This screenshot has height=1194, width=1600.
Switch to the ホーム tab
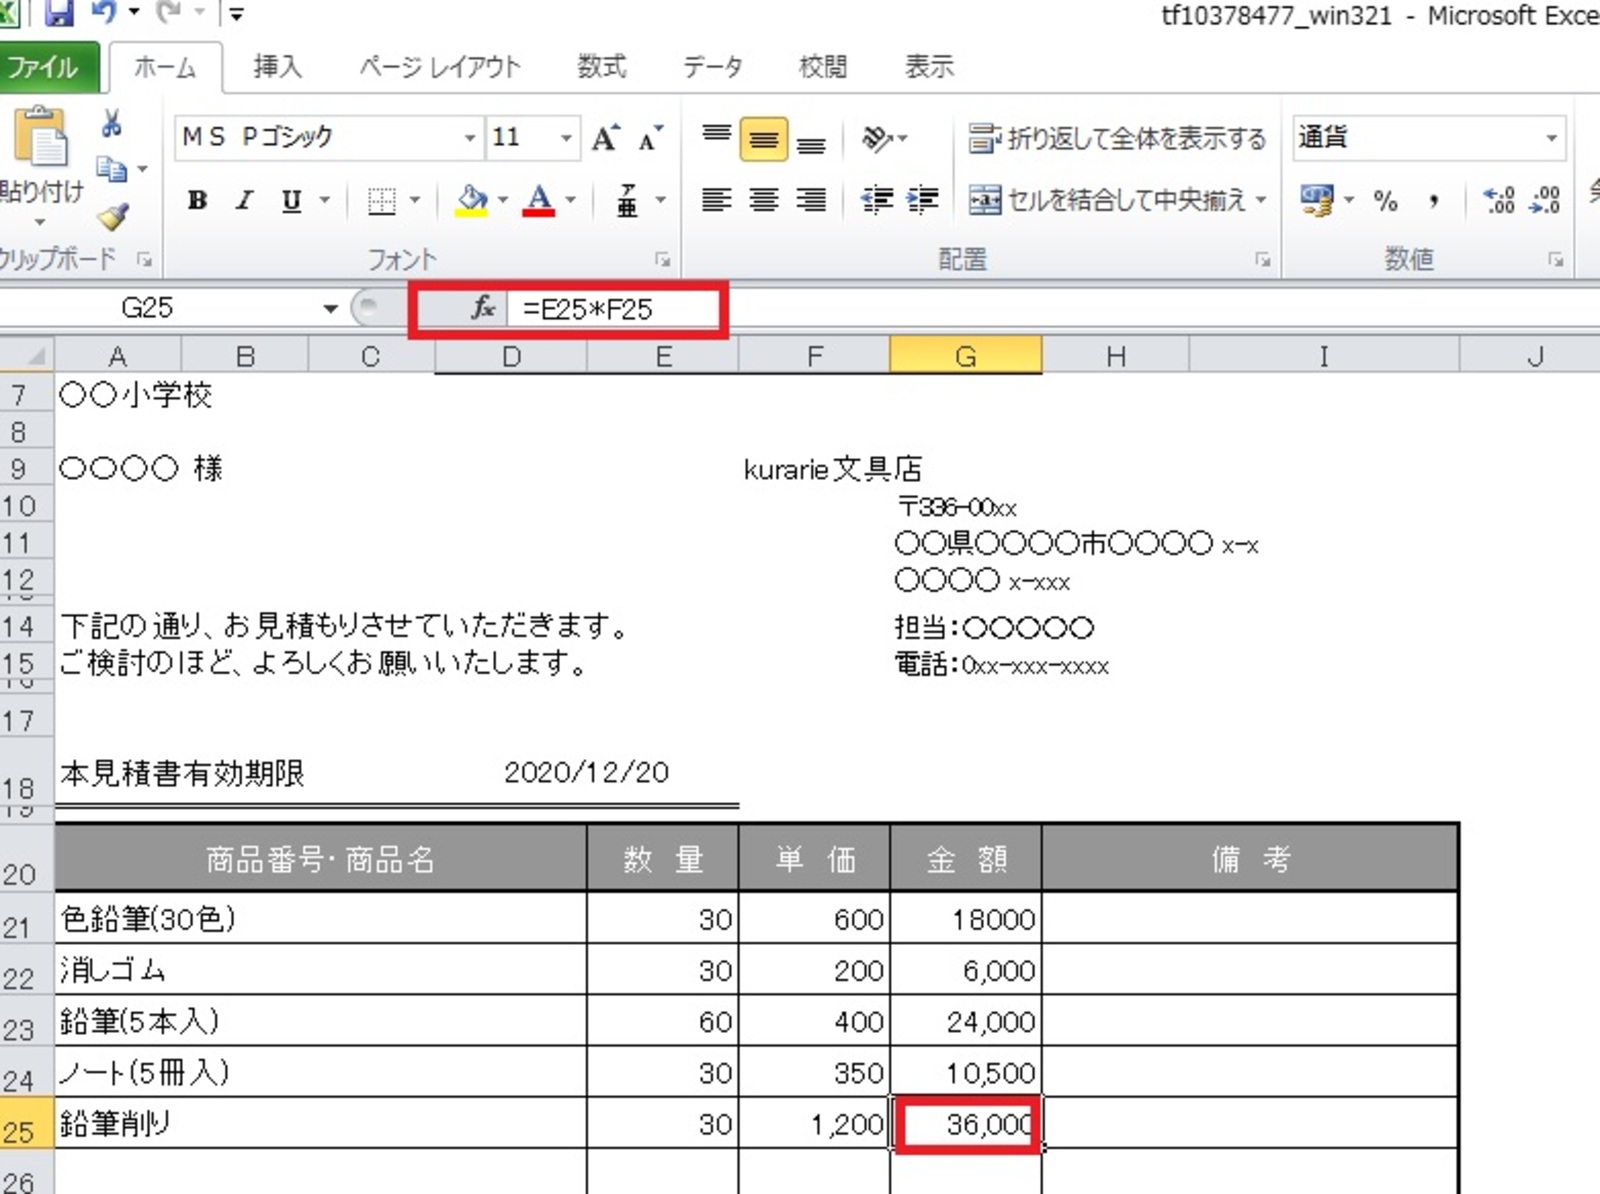point(165,67)
